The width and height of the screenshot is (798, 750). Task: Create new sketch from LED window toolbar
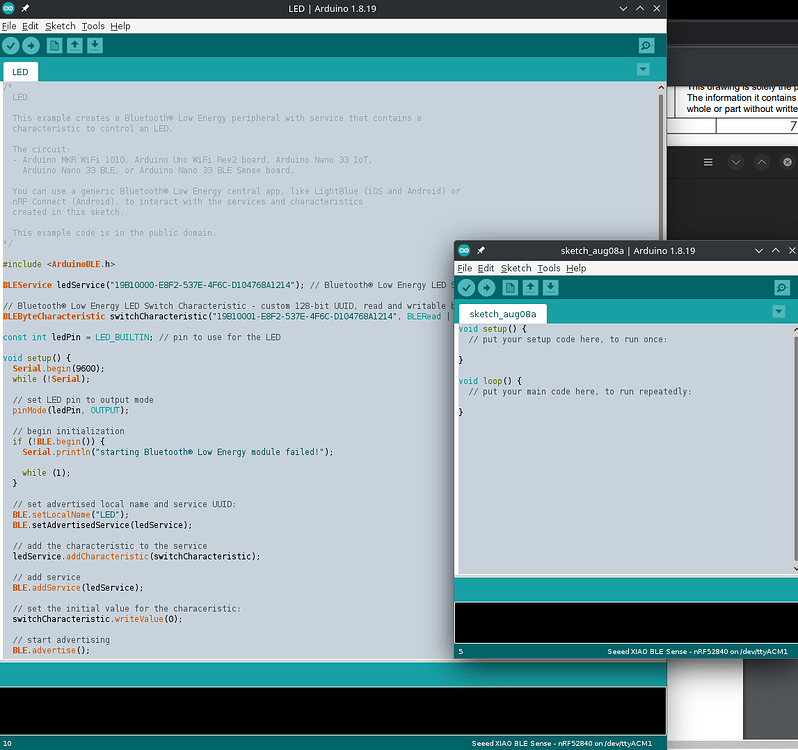click(x=54, y=46)
